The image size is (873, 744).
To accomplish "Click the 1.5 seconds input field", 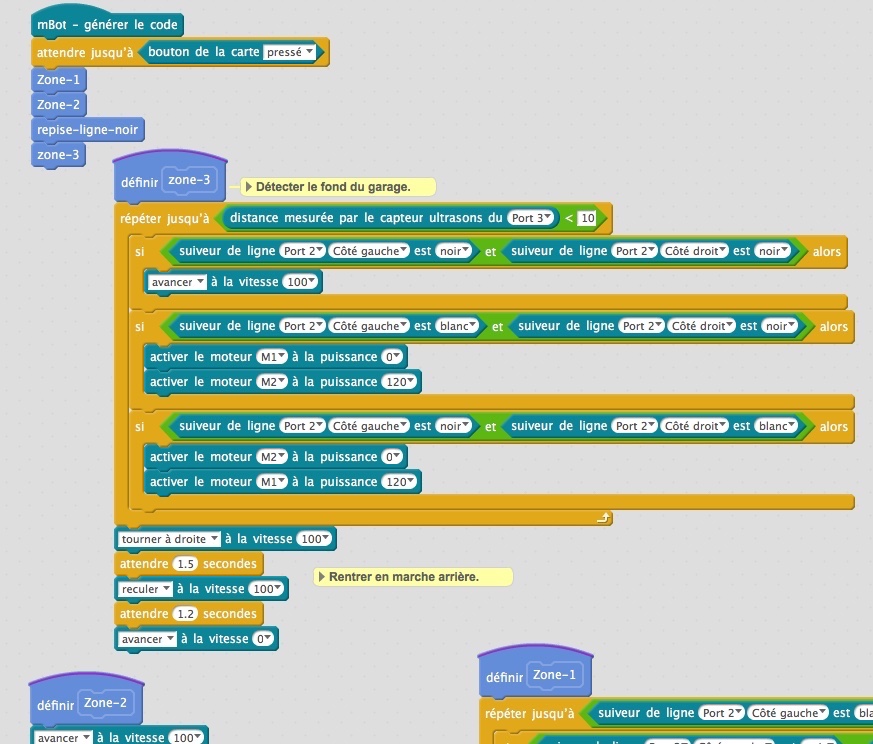I will [186, 564].
